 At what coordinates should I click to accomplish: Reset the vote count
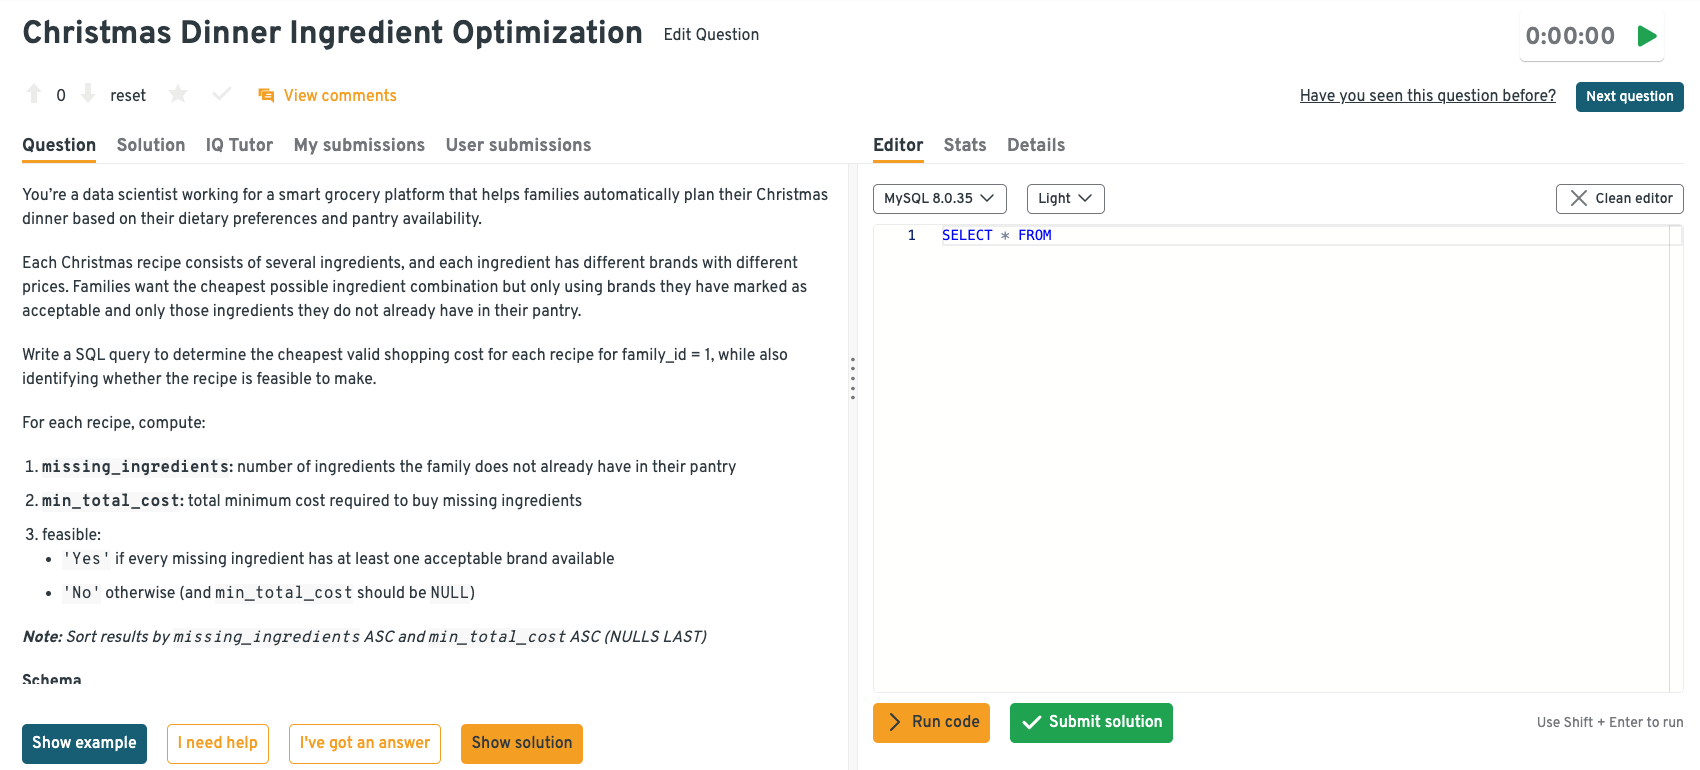(128, 96)
